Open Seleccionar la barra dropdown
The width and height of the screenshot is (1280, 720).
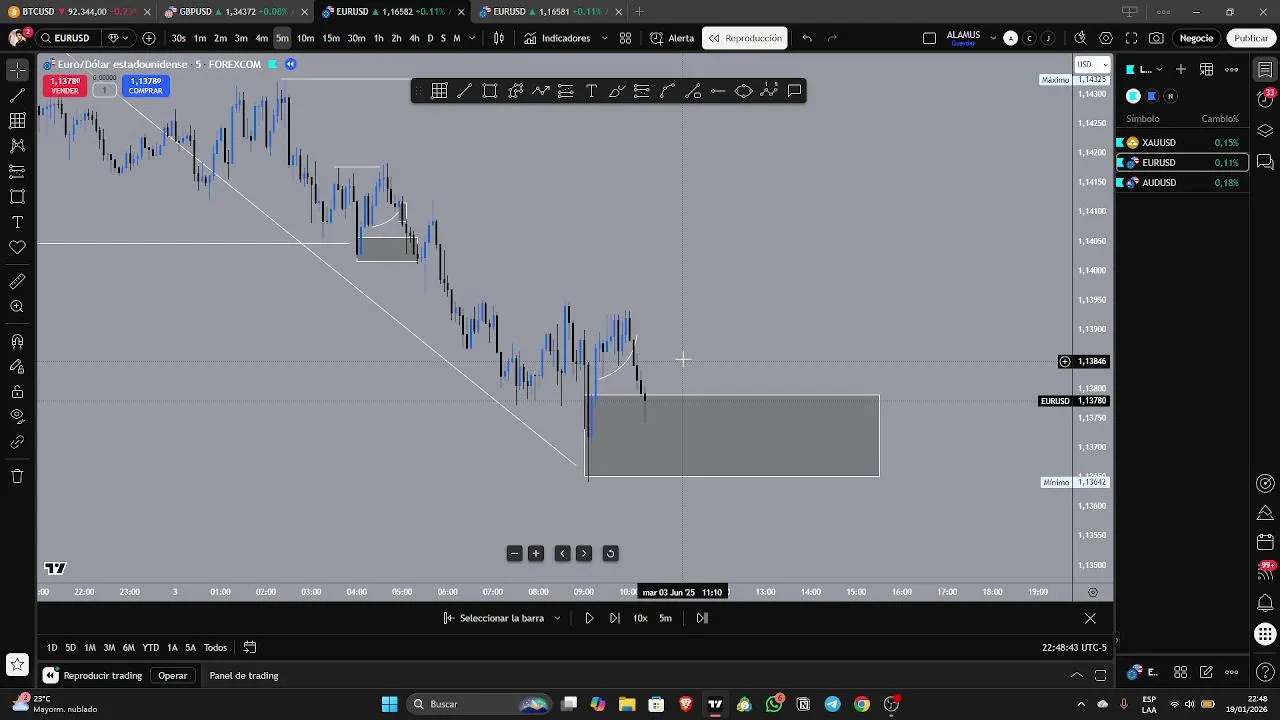[x=502, y=618]
